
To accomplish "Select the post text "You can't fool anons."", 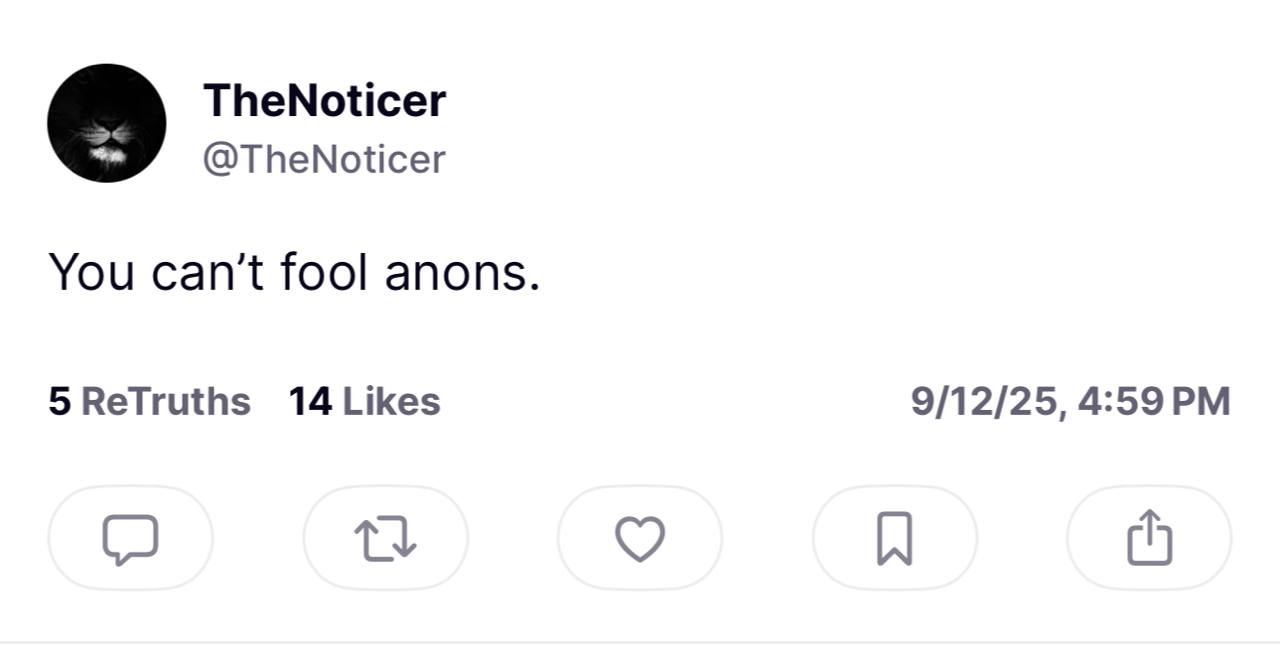I will click(x=294, y=272).
